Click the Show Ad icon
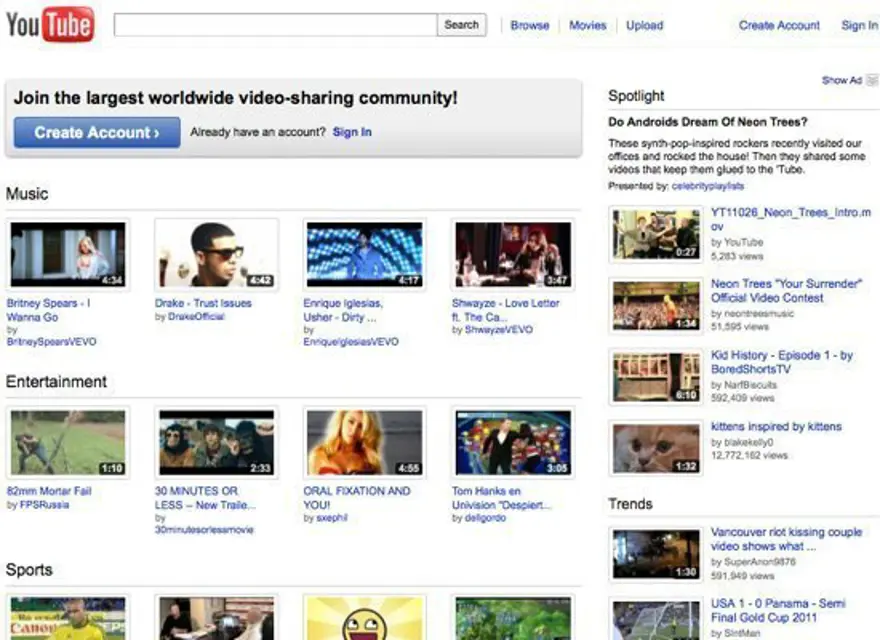Screen dimensions: 880x640 (873, 80)
